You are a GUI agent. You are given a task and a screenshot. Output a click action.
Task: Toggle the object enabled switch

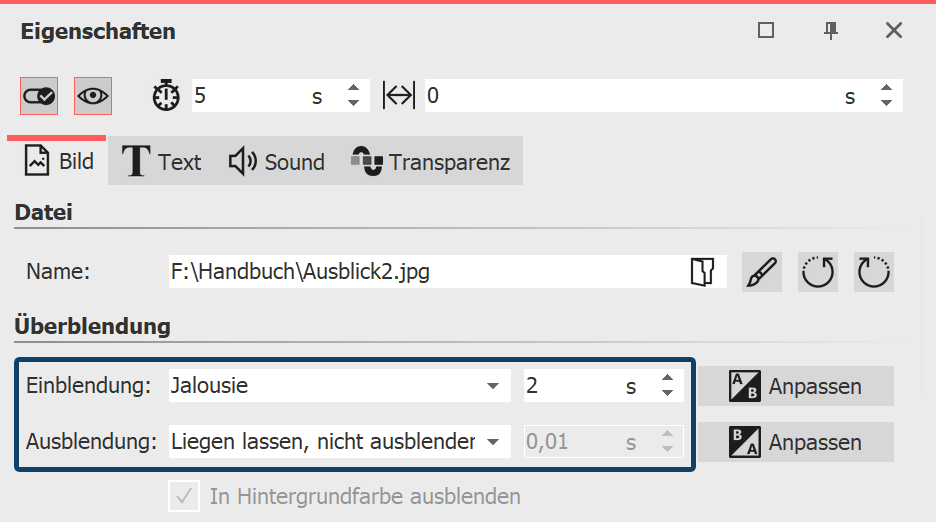click(39, 96)
